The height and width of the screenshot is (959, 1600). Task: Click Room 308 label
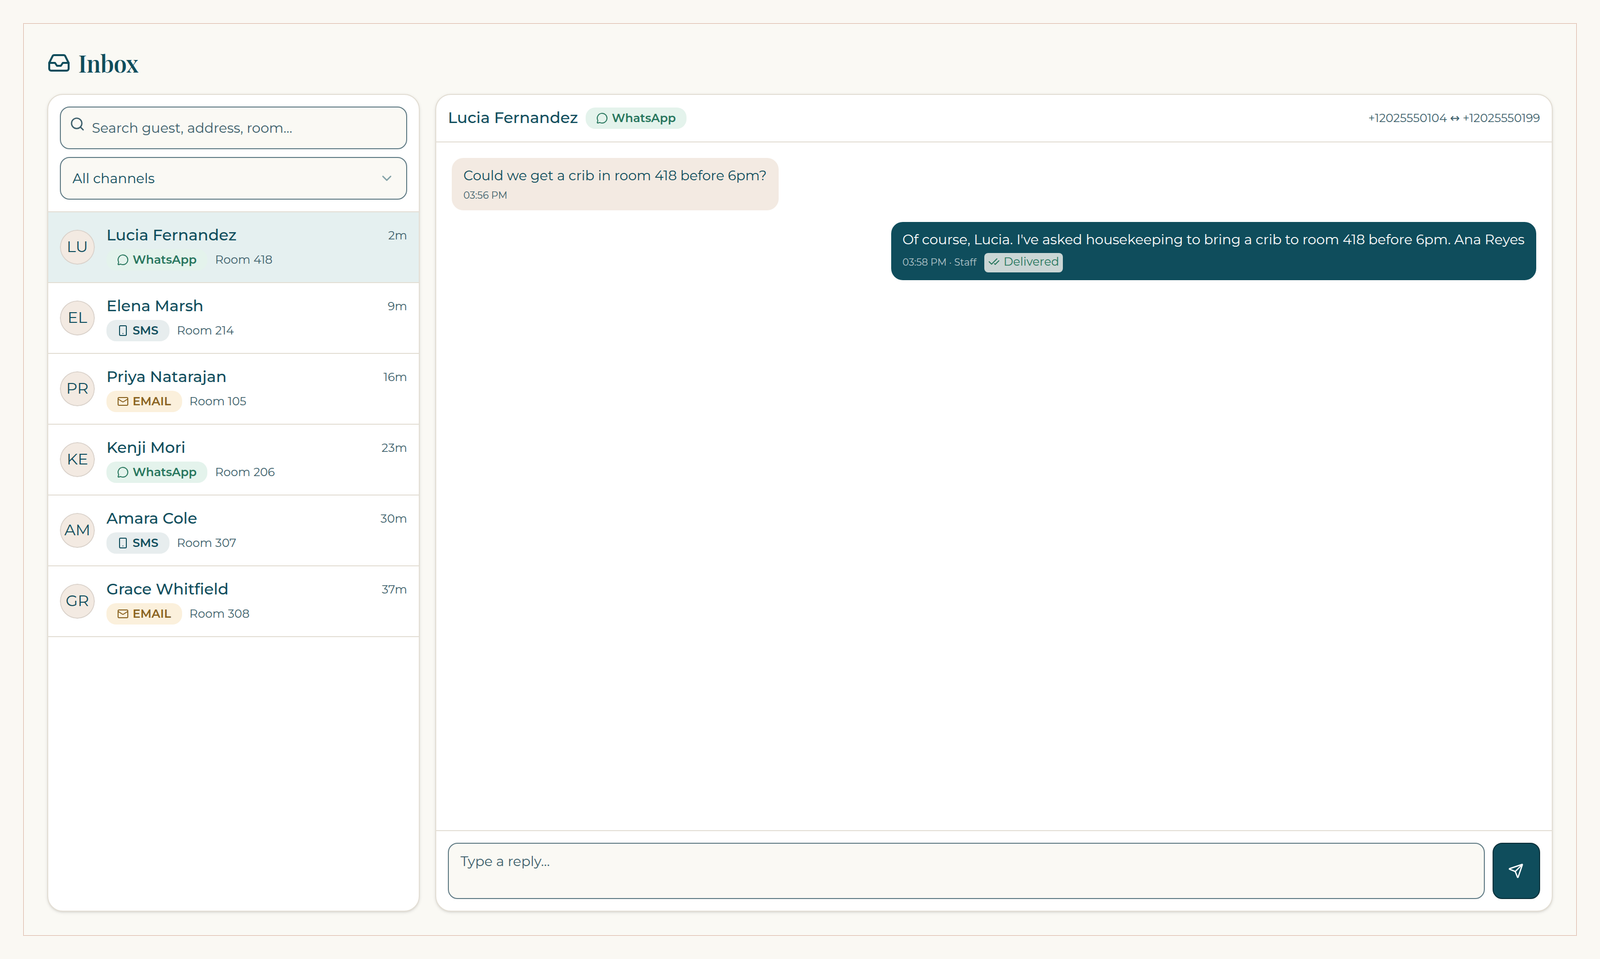220,614
